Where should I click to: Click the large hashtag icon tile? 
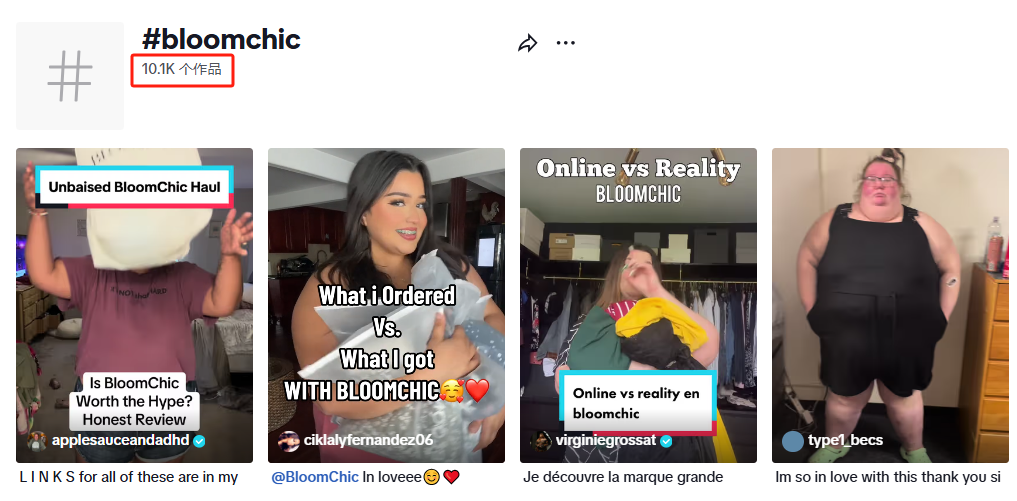click(x=70, y=76)
